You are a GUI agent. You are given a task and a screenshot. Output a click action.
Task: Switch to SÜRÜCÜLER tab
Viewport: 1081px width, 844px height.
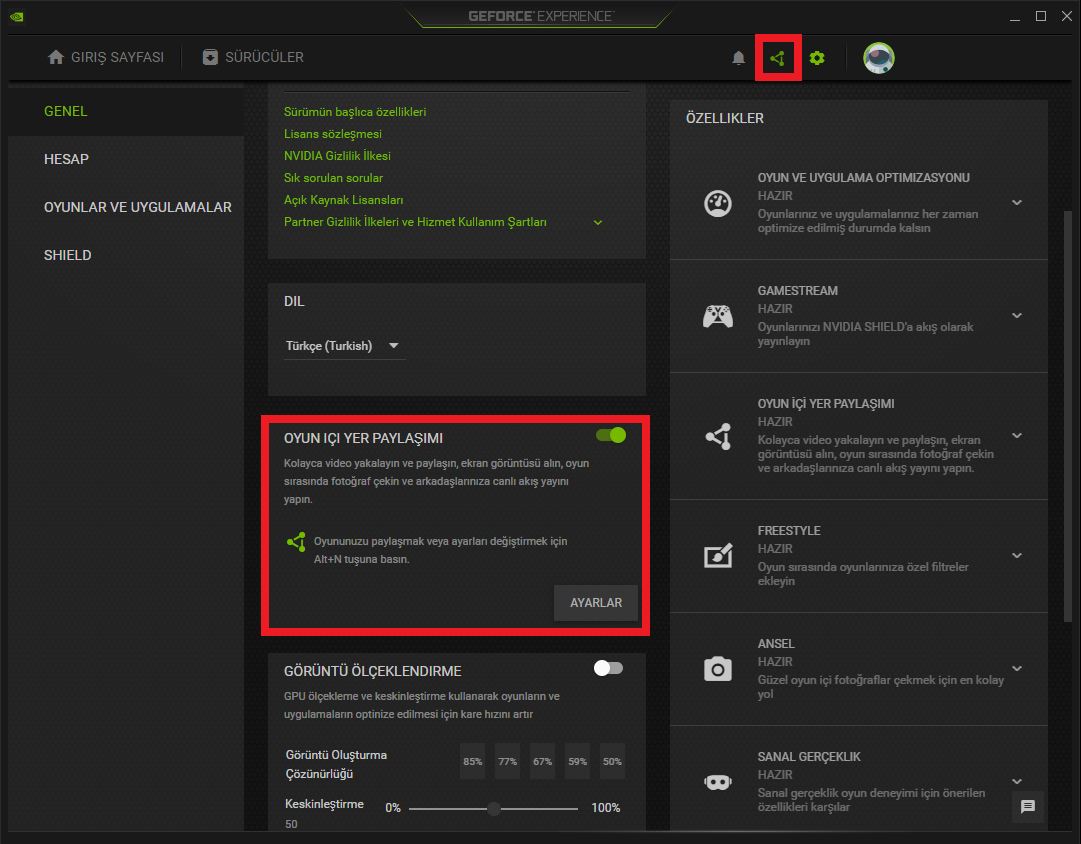tap(253, 57)
